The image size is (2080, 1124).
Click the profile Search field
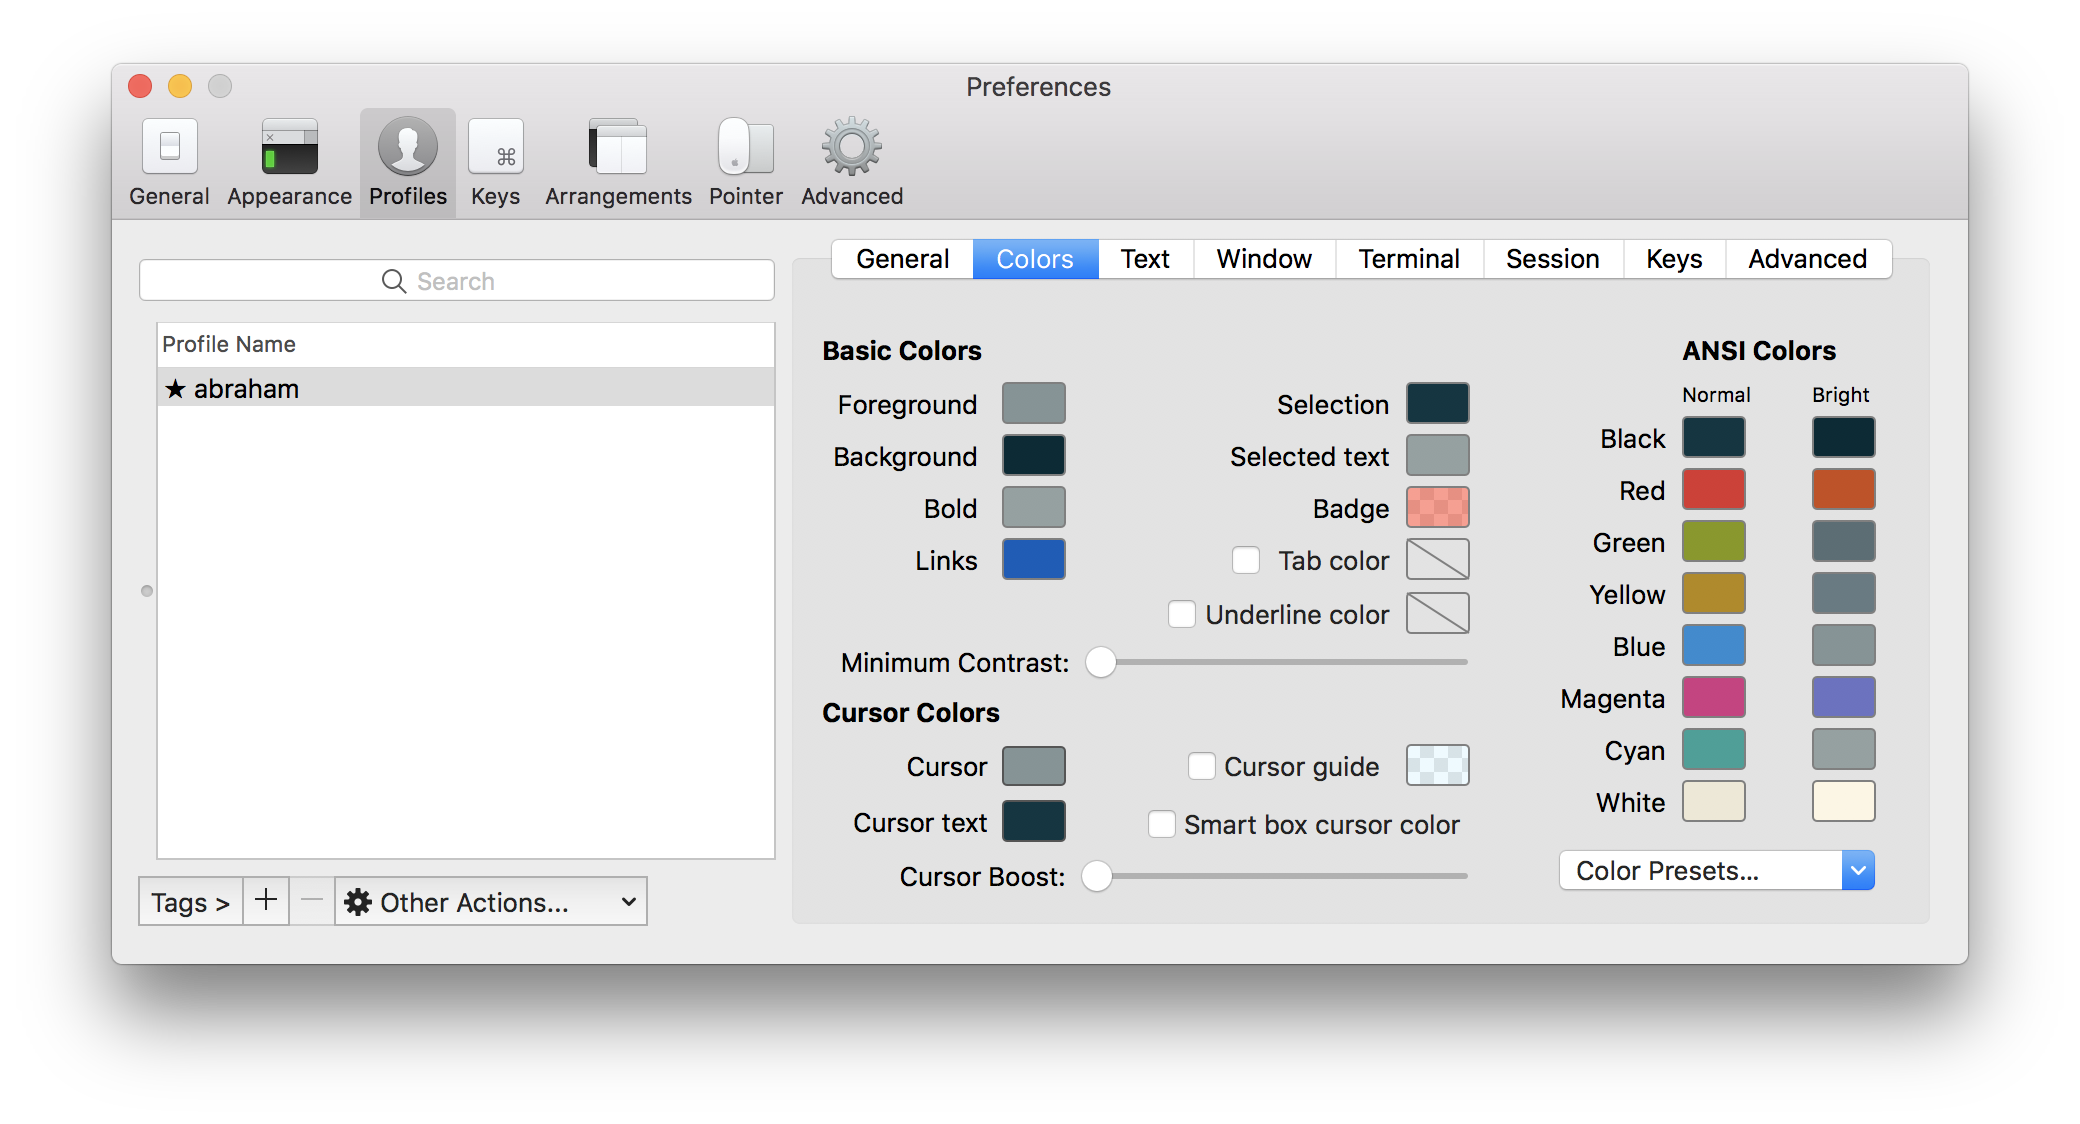pos(457,281)
